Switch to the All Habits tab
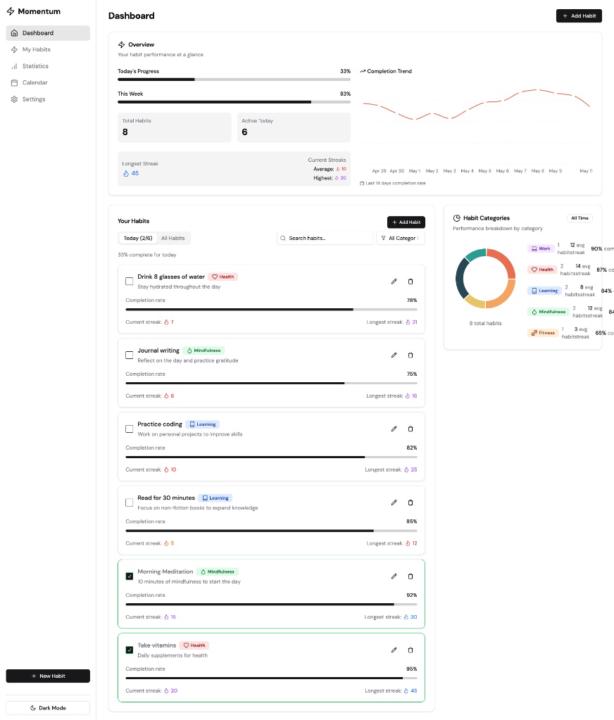The image size is (614, 720). [173, 238]
